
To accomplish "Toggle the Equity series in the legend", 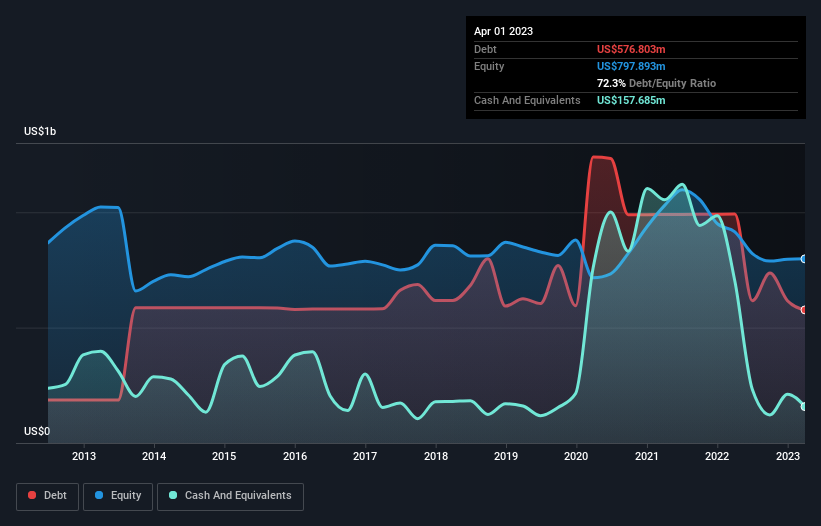I will (118, 496).
